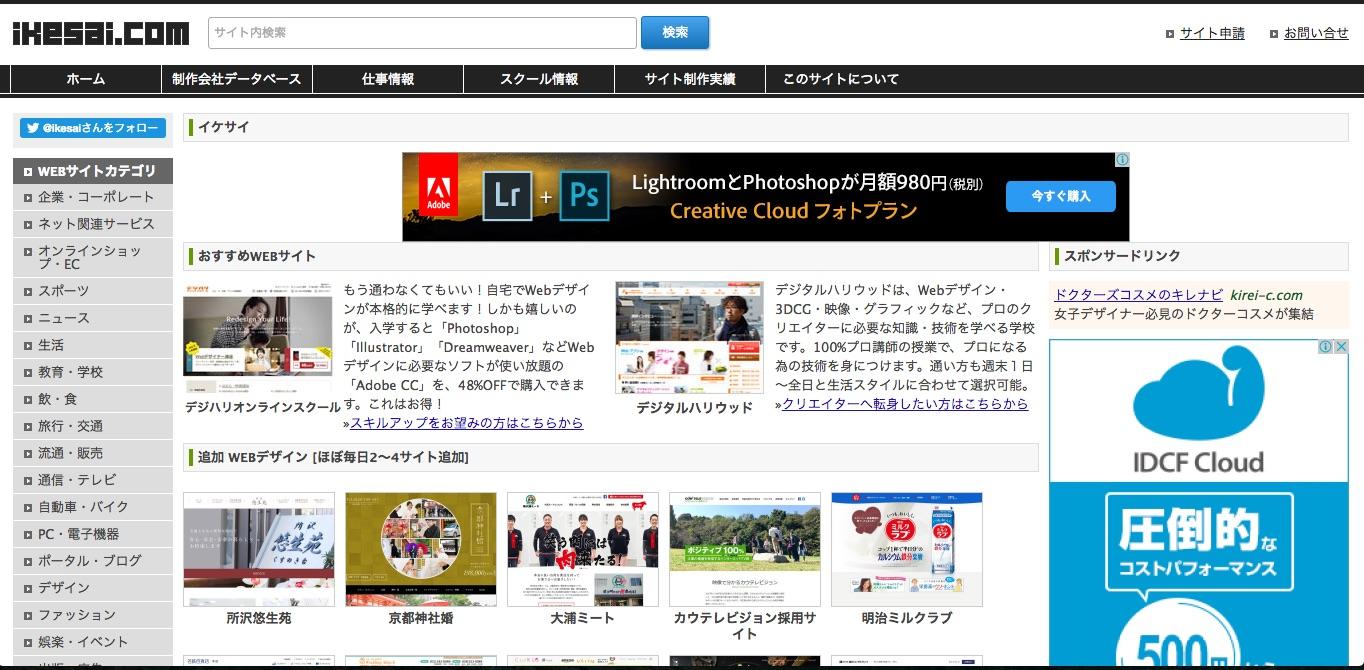
Task: Click the おすすめWEBサイト section heading
Action: pyautogui.click(x=257, y=256)
